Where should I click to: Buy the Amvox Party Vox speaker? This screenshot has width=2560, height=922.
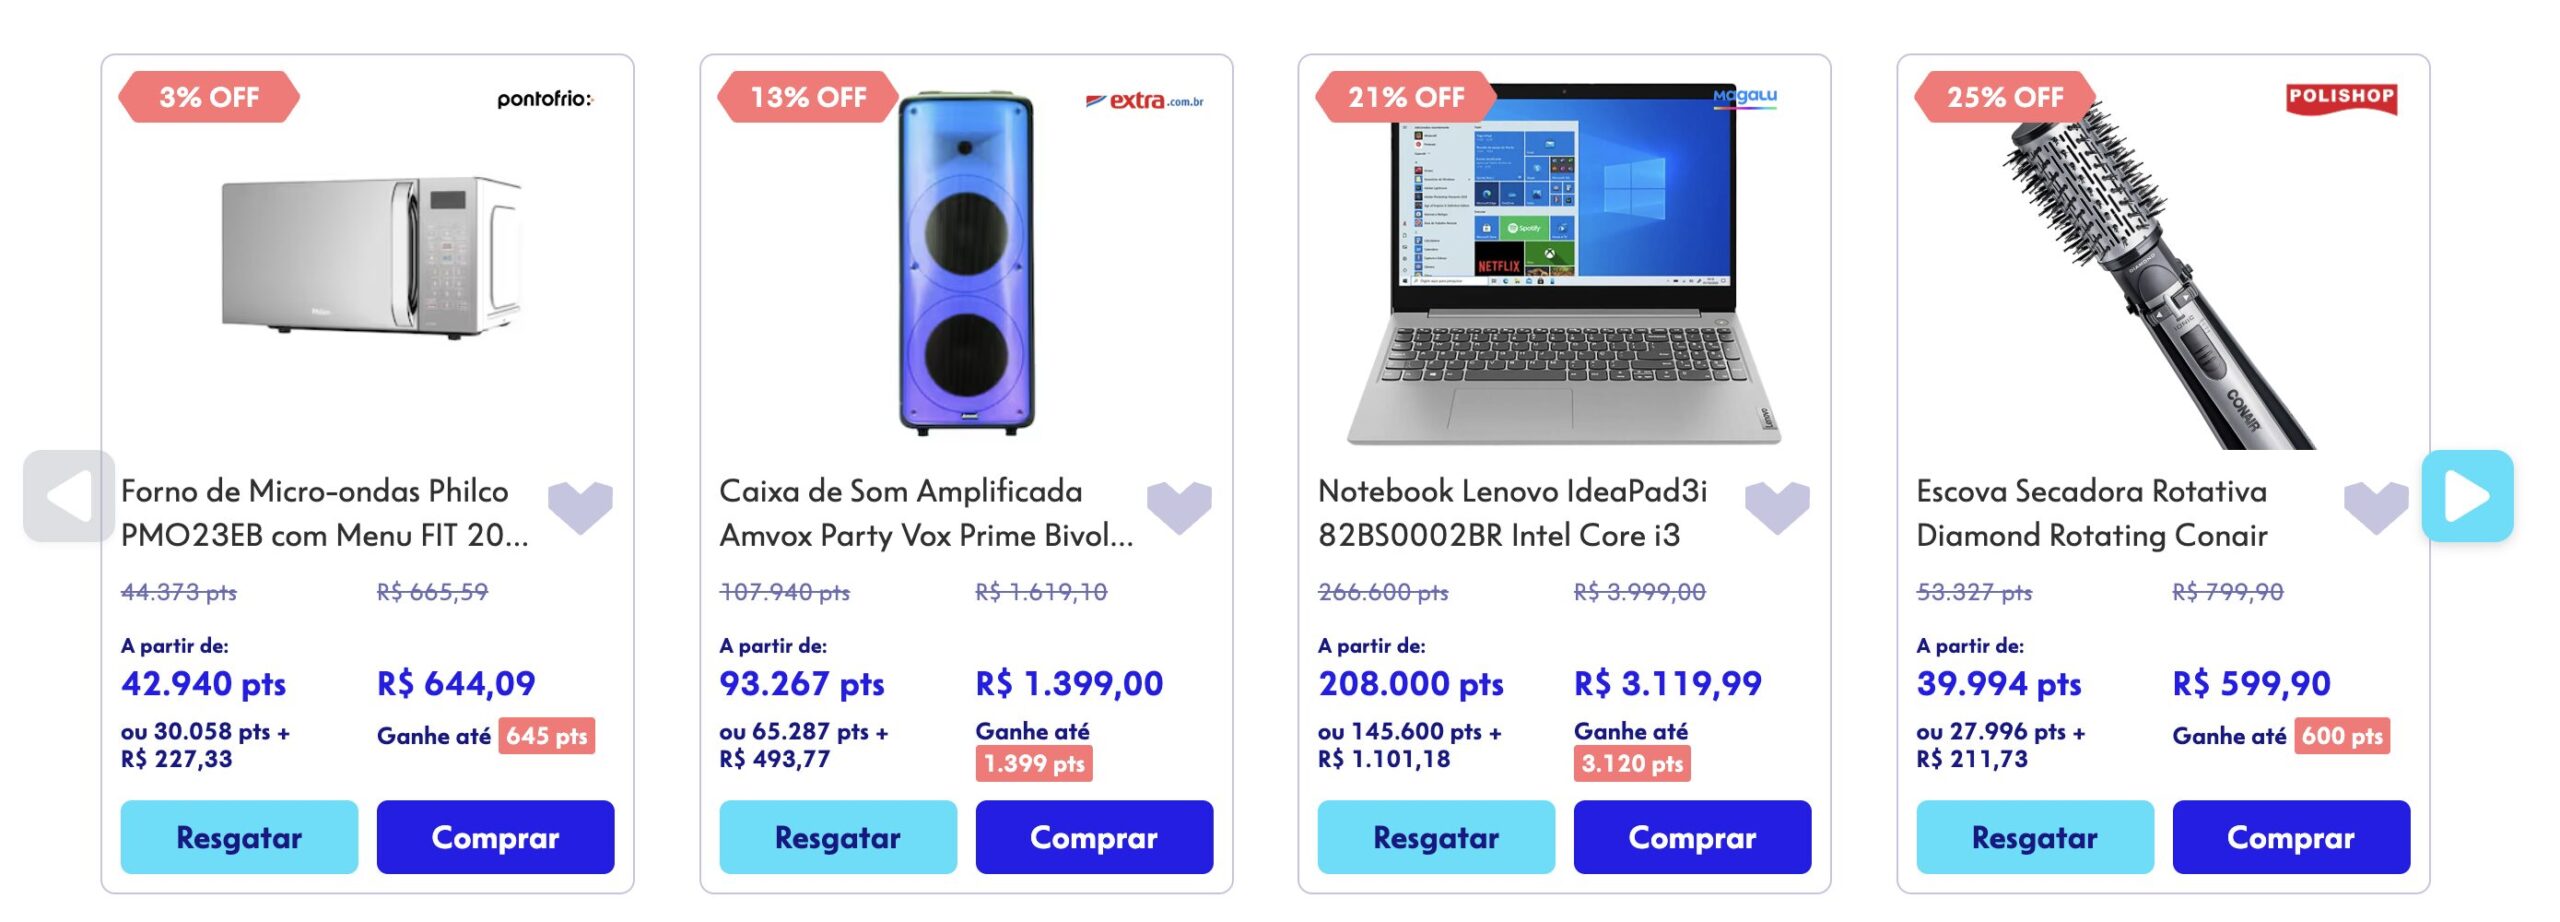(1094, 837)
